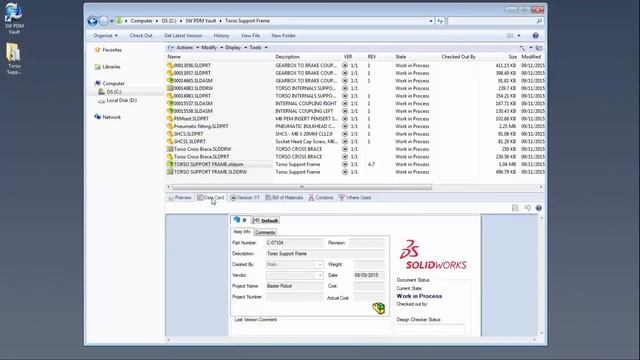Click the View File button
This screenshot has height=360, width=640.
(250, 36)
